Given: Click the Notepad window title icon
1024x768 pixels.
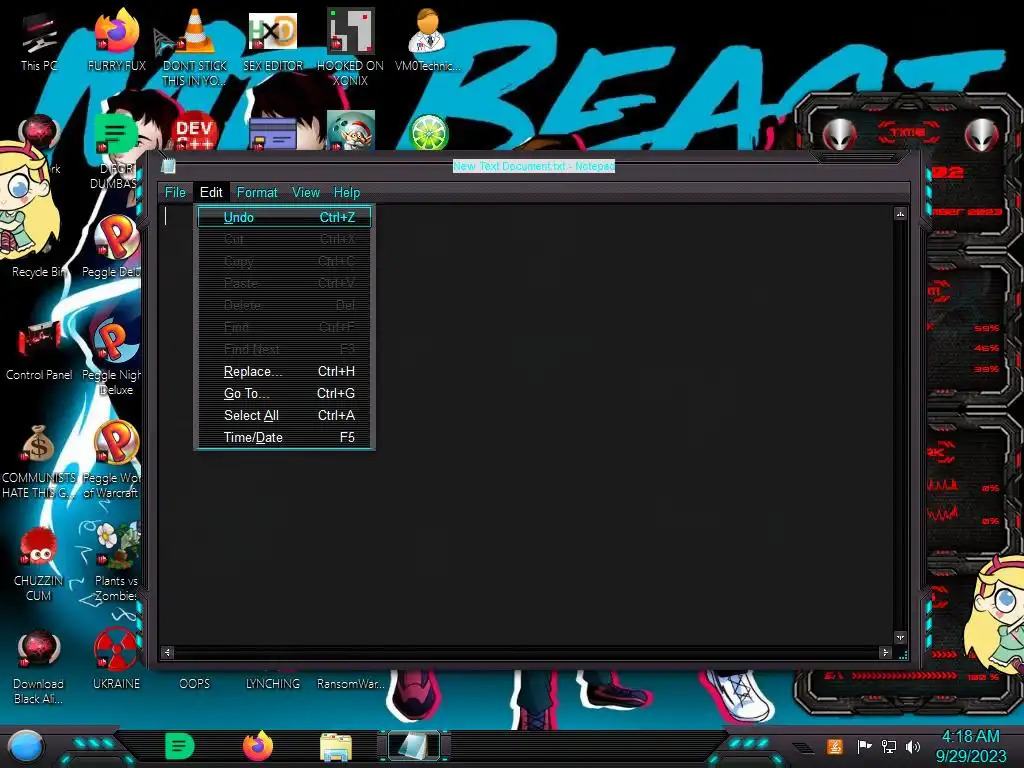Looking at the screenshot, I should [168, 166].
